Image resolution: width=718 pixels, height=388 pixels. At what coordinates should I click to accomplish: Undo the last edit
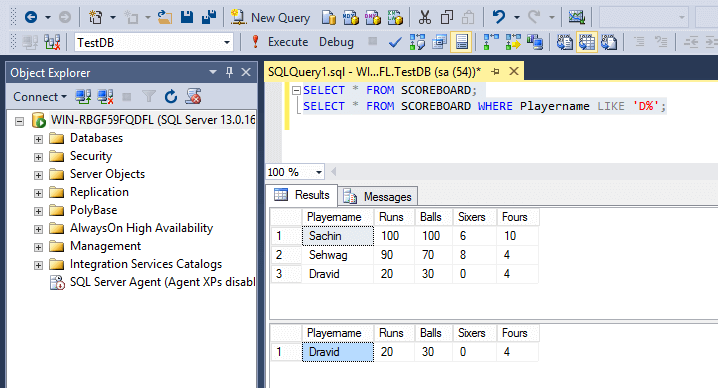point(499,17)
